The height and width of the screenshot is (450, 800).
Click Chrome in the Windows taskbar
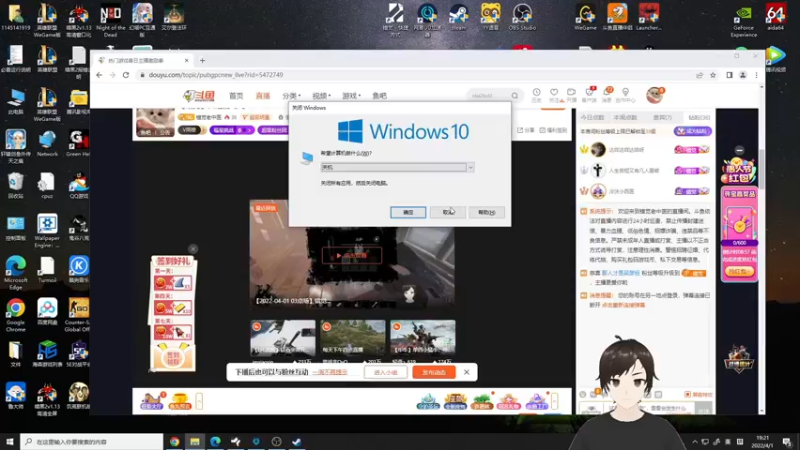tap(174, 442)
